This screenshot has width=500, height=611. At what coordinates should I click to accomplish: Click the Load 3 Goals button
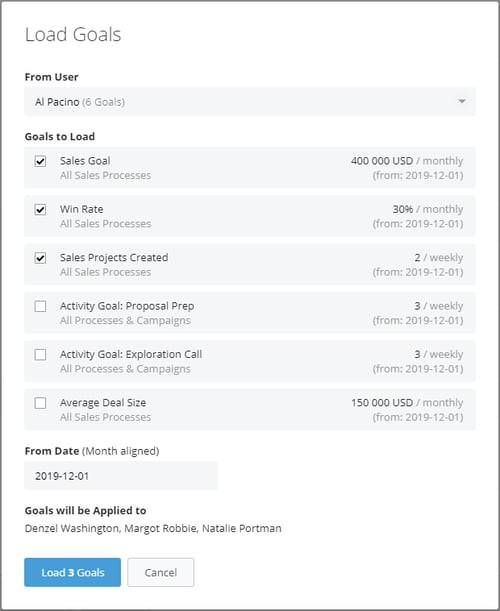pyautogui.click(x=72, y=572)
